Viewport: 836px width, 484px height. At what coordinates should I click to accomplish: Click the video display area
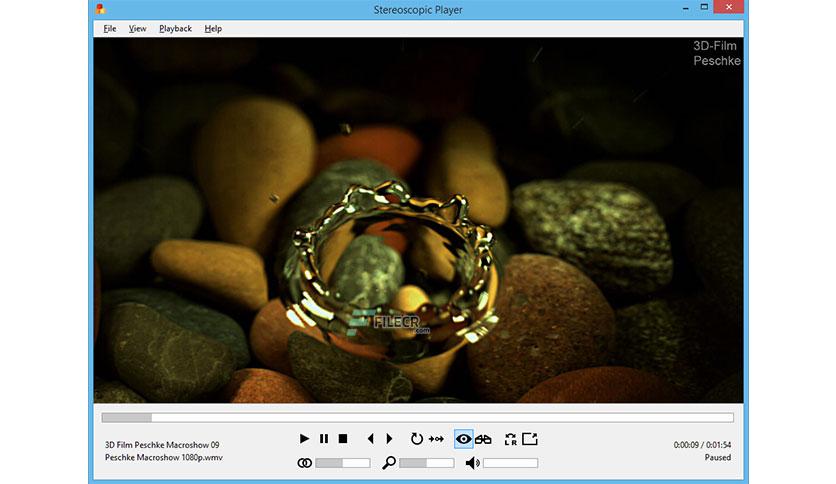(418, 220)
